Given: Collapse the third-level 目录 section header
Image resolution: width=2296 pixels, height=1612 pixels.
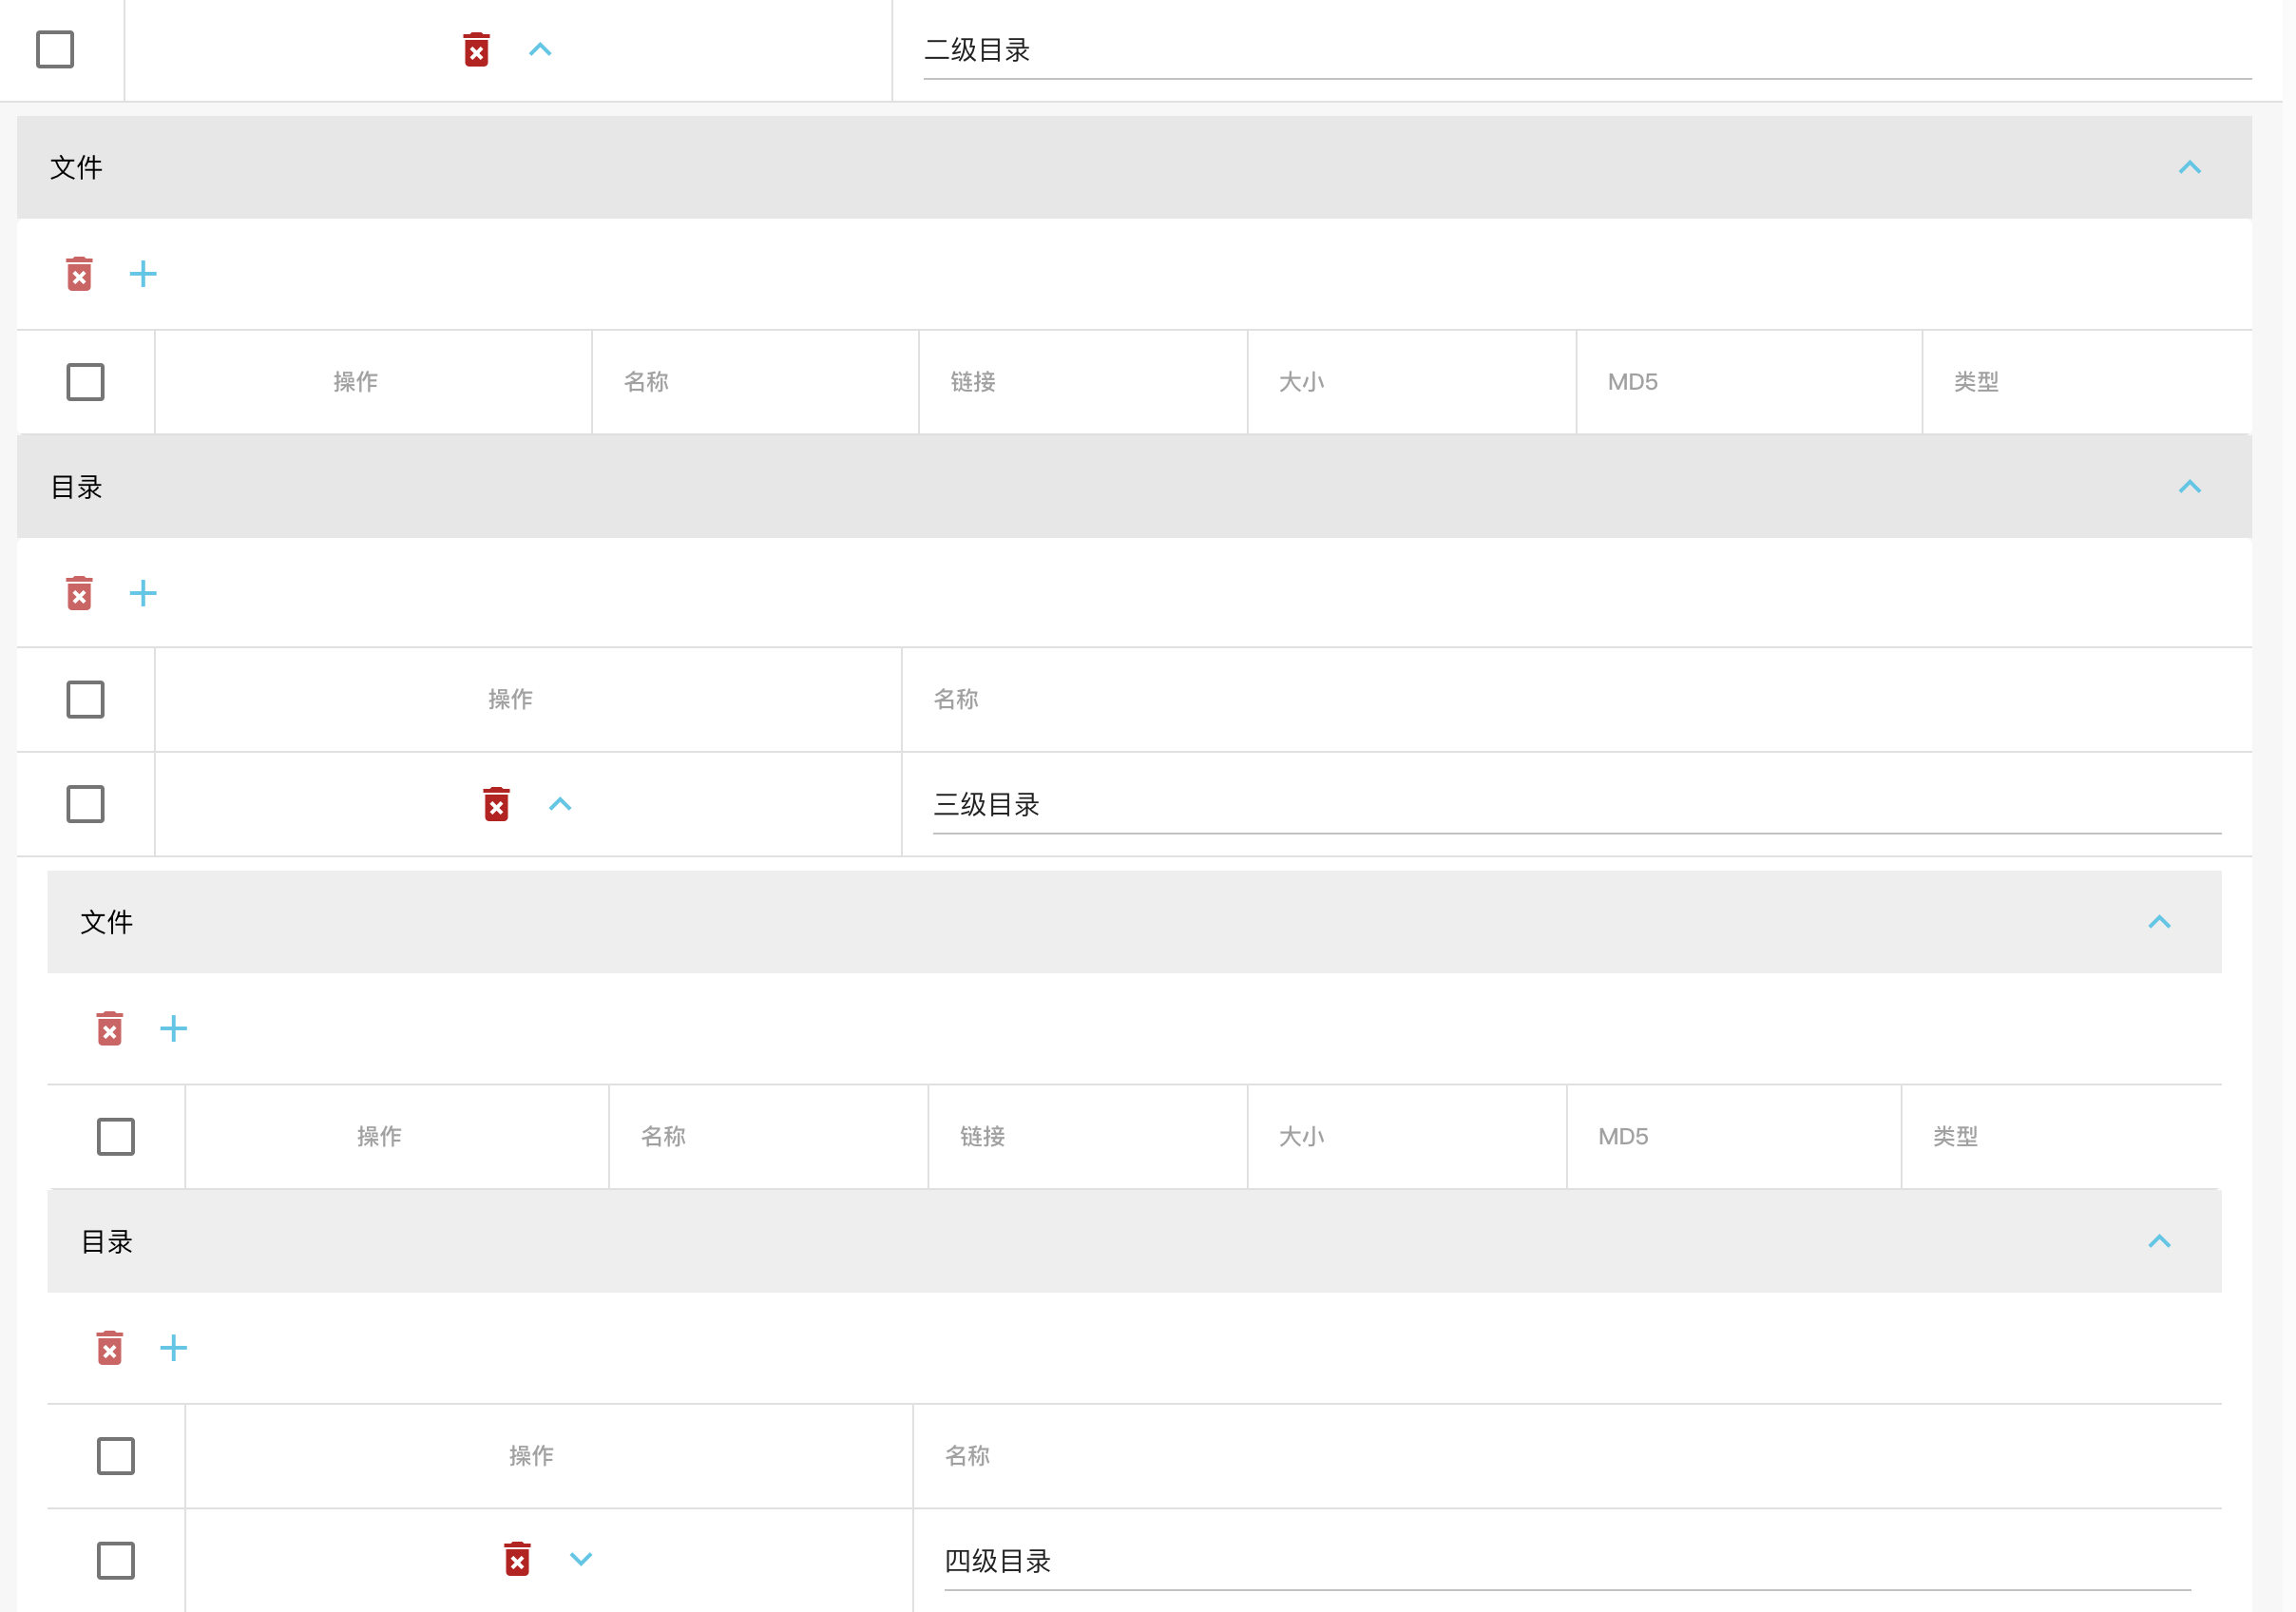Looking at the screenshot, I should (2160, 1241).
